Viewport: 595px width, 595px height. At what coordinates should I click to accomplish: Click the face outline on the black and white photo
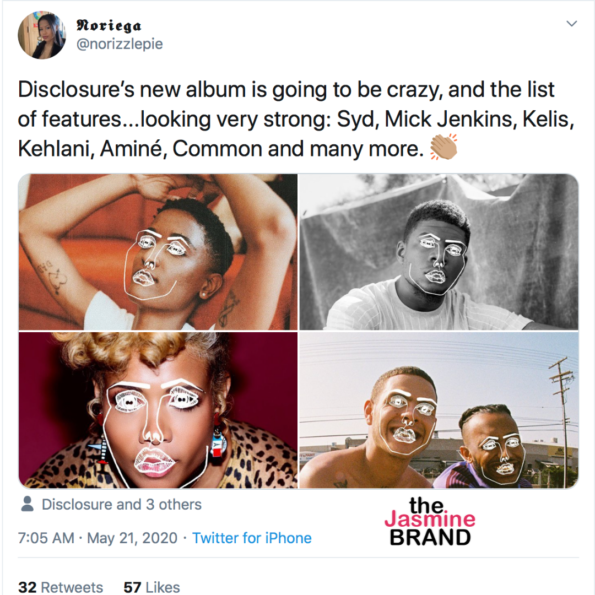tap(438, 264)
